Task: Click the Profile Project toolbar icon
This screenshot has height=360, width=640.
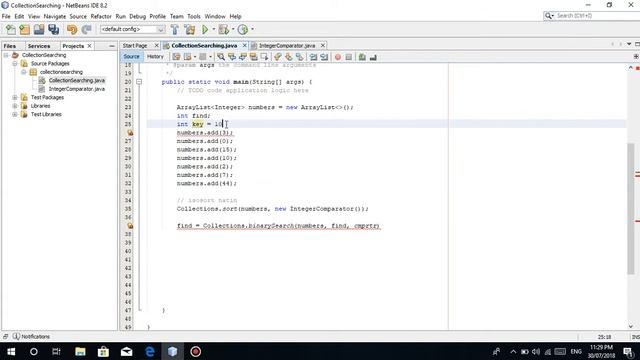Action: point(242,29)
